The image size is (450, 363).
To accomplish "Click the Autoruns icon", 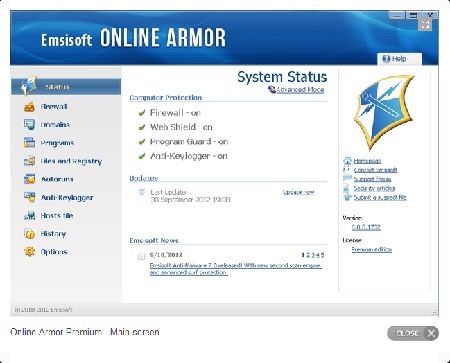I will pyautogui.click(x=29, y=179).
